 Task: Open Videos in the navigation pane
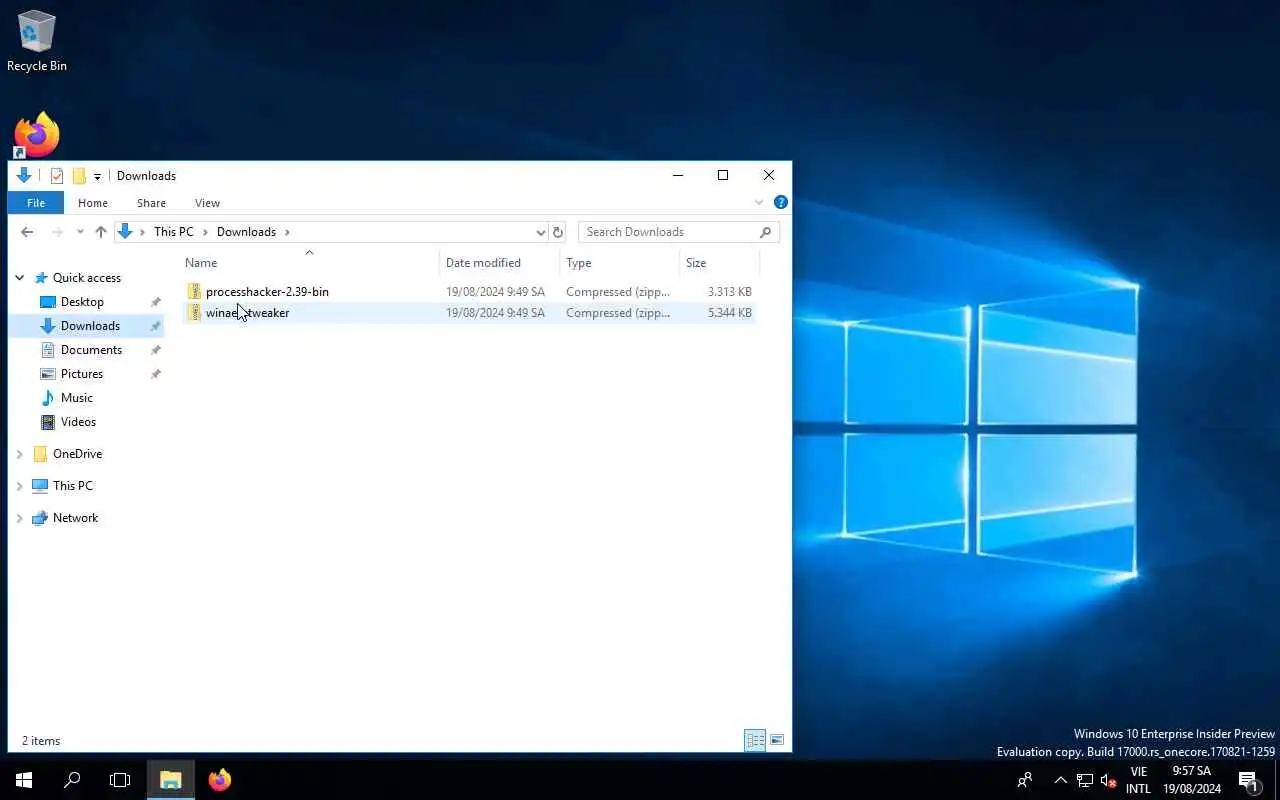[x=78, y=422]
